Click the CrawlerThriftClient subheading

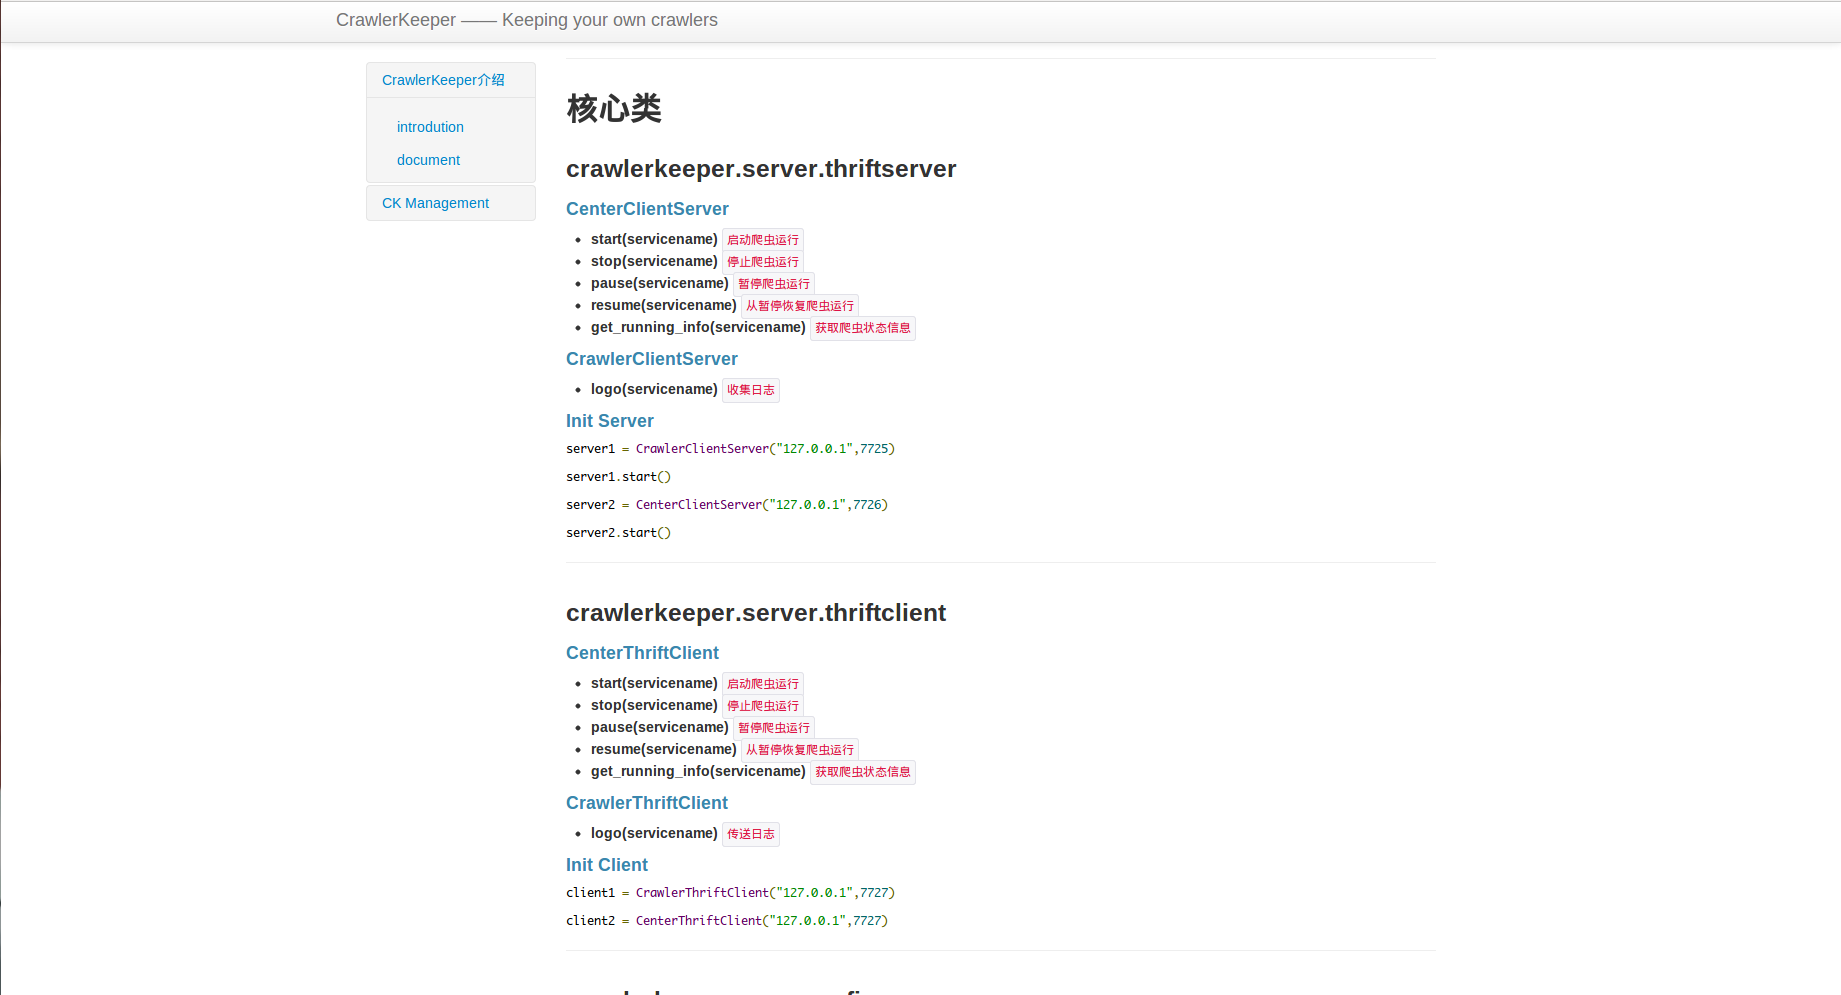pyautogui.click(x=646, y=803)
